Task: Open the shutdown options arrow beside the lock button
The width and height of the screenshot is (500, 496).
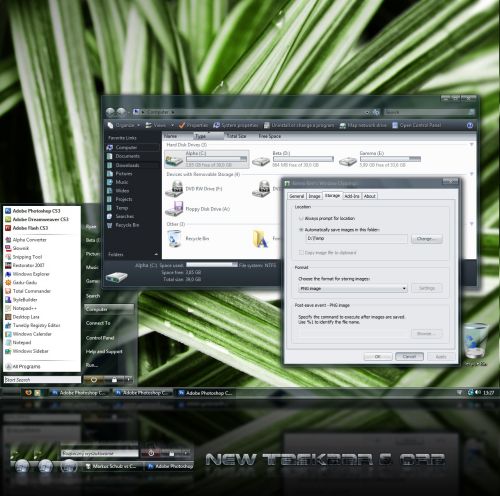Action: pos(129,380)
